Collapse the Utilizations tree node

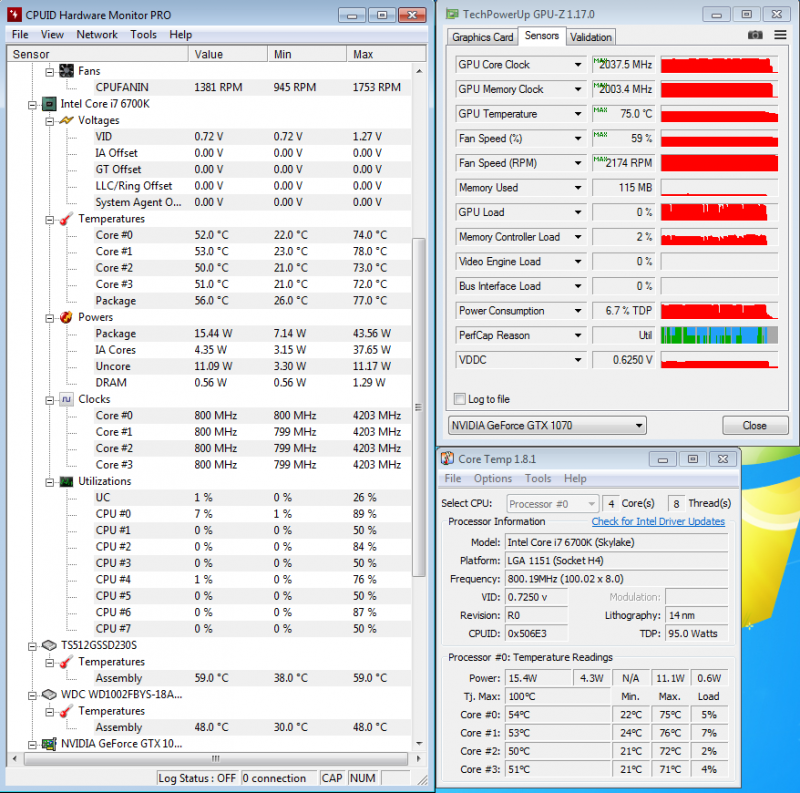[x=49, y=482]
